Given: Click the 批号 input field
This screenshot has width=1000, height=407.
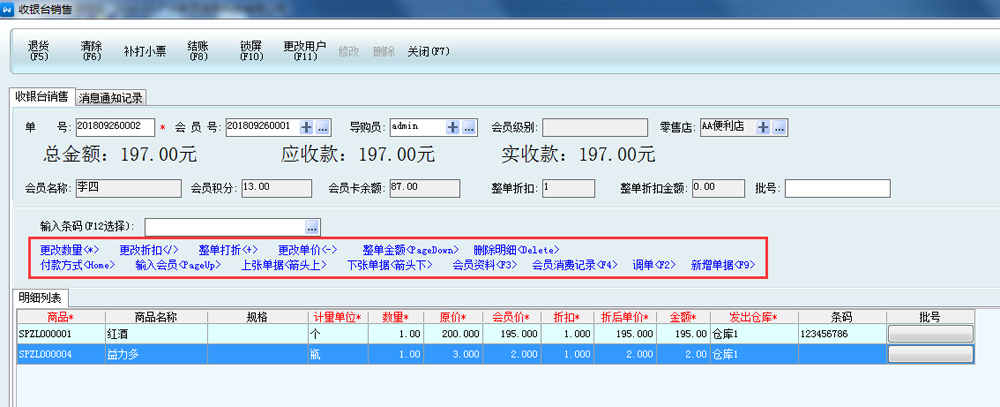Looking at the screenshot, I should pyautogui.click(x=837, y=189).
